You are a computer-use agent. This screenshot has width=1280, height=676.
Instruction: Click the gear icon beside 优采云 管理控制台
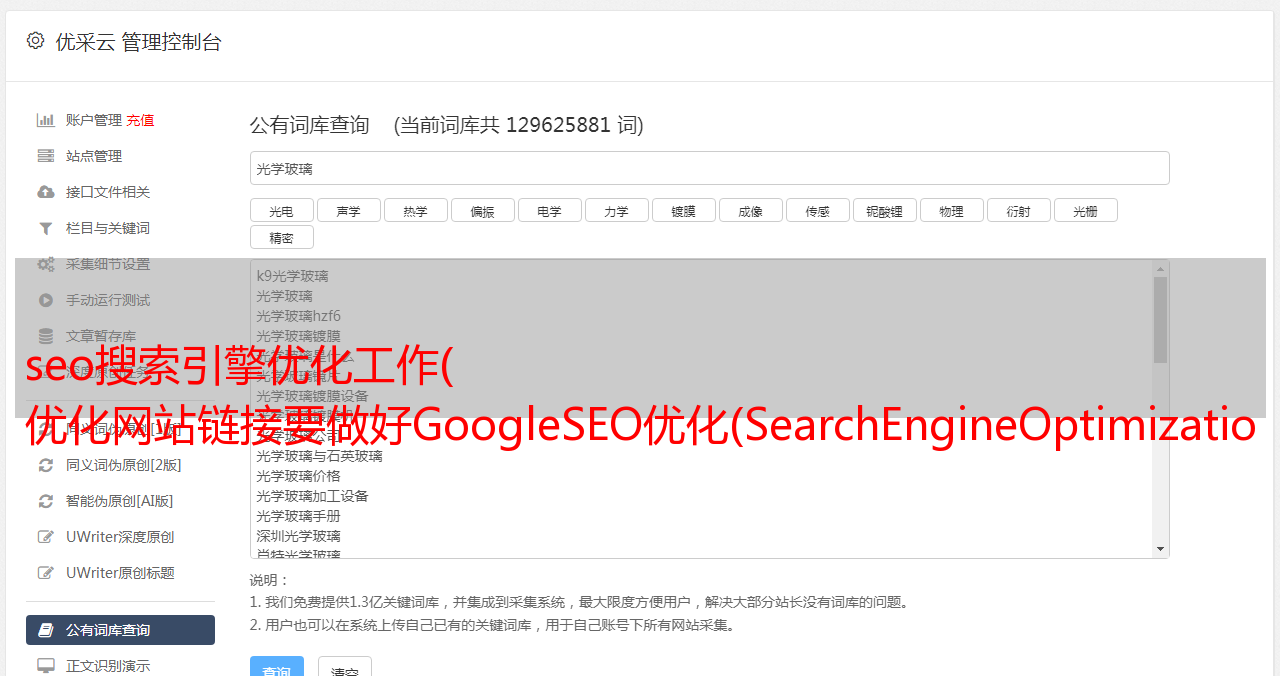(35, 41)
